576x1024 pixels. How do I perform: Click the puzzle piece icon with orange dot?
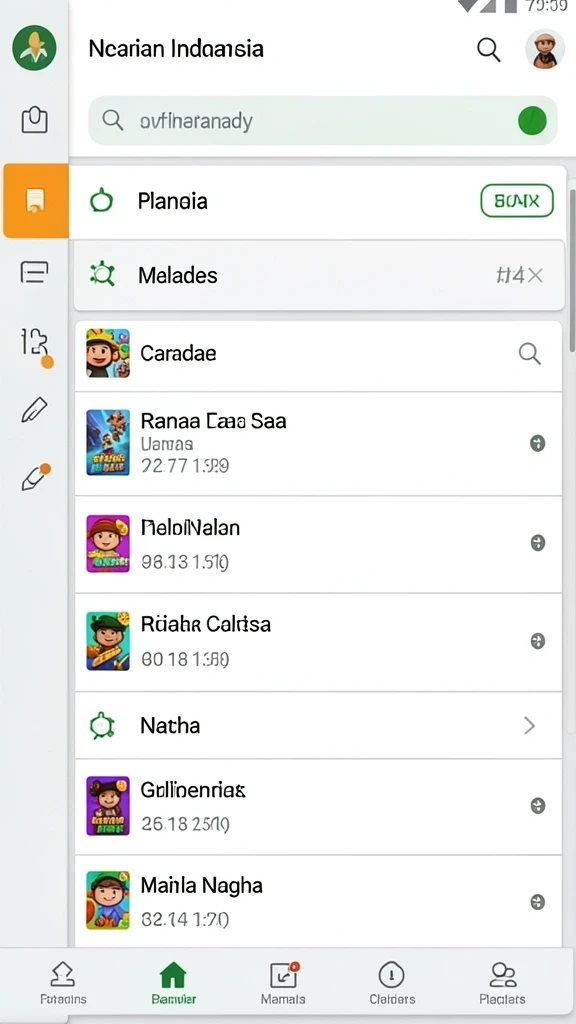(35, 344)
